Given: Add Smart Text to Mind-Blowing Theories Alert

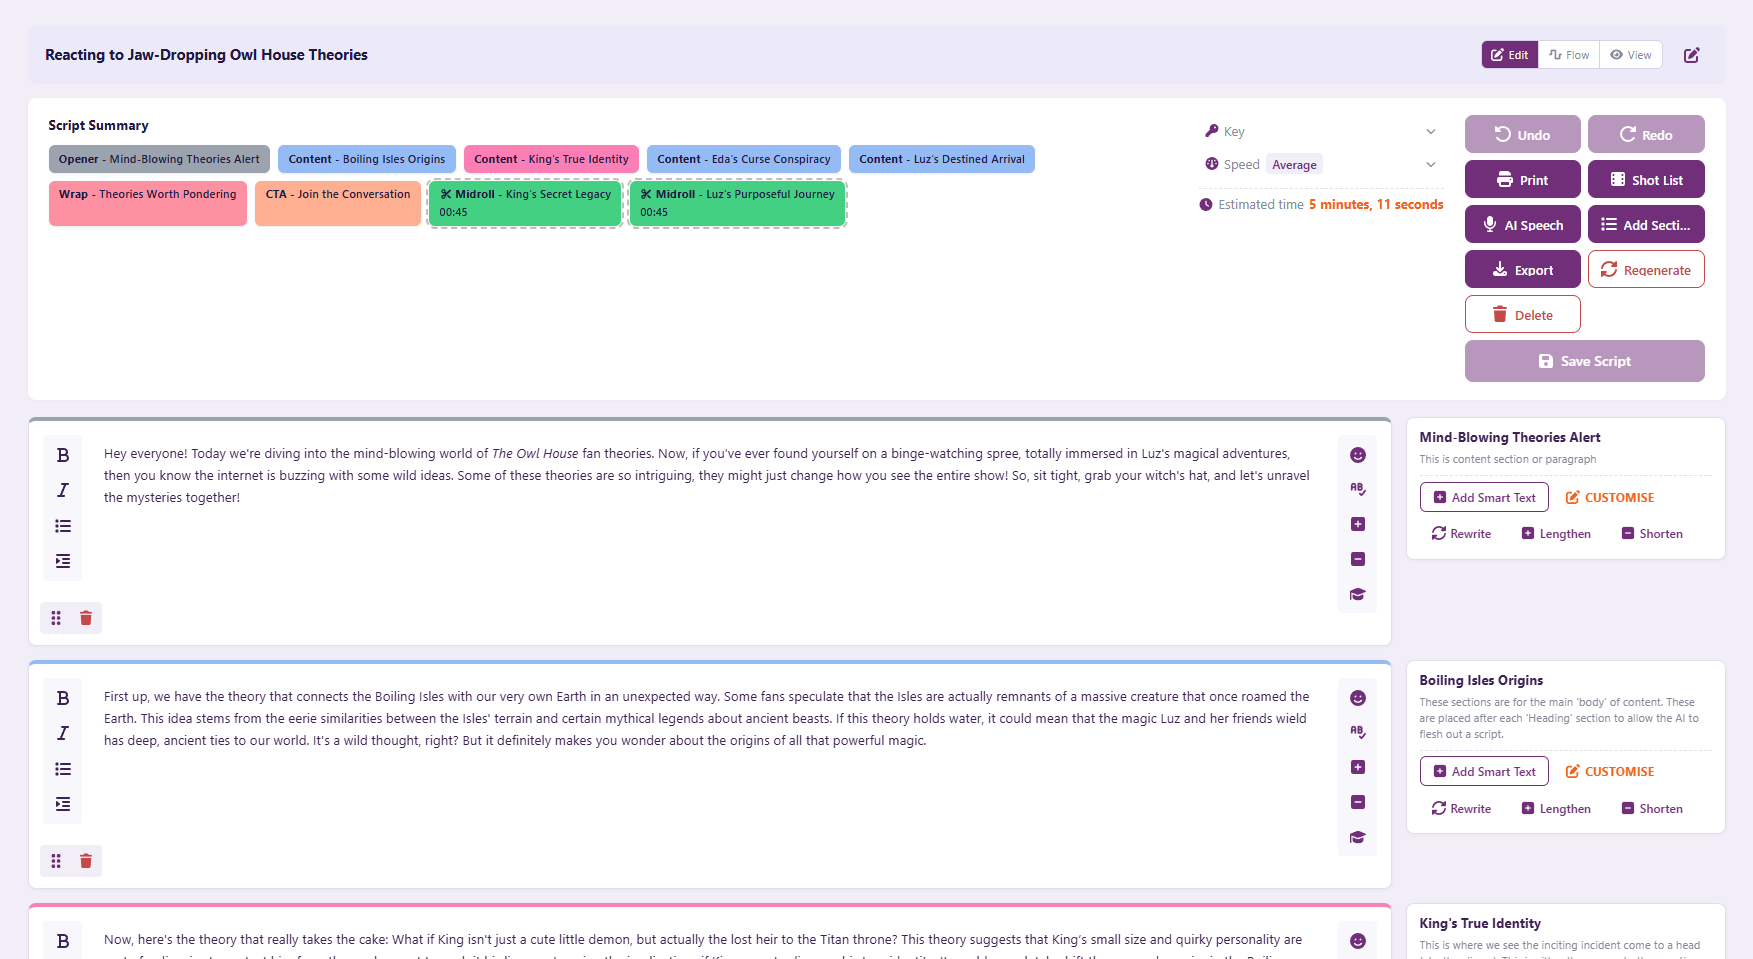Looking at the screenshot, I should [x=1484, y=497].
